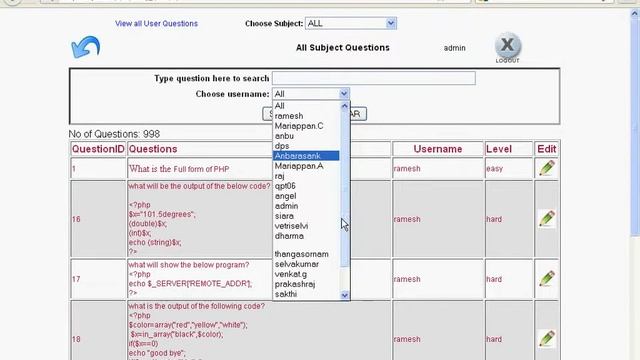Pick 'selvakumar' in the username list
The width and height of the screenshot is (640, 360).
coord(306,264)
